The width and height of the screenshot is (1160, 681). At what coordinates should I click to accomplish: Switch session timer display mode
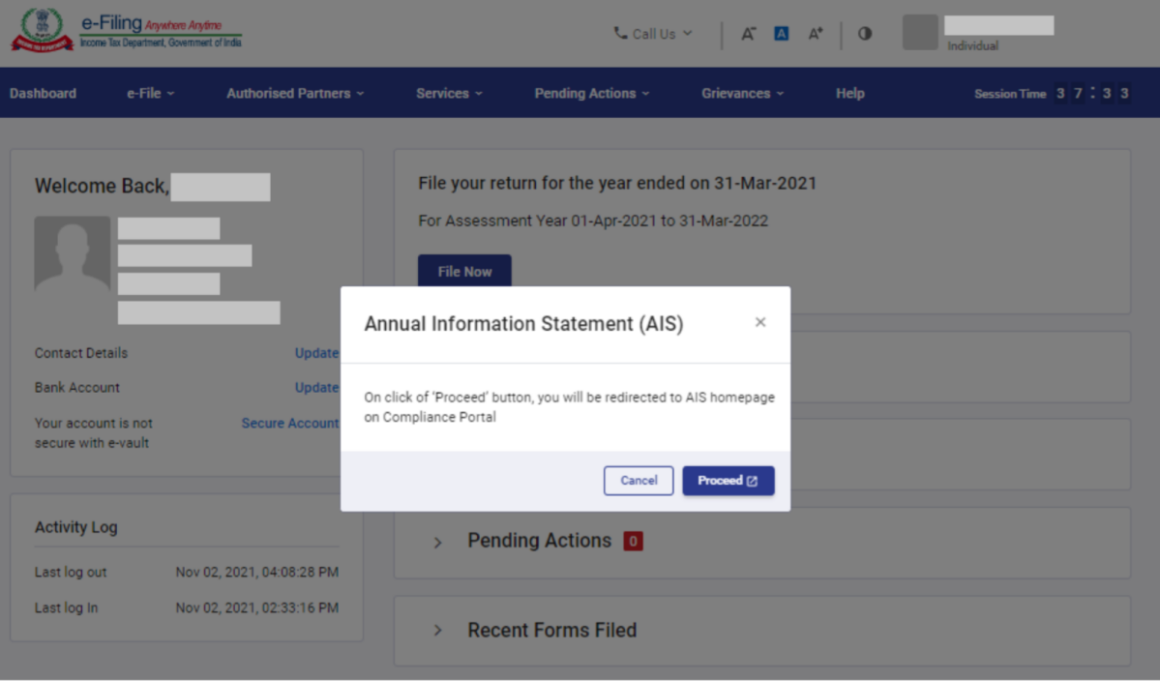click(1092, 92)
